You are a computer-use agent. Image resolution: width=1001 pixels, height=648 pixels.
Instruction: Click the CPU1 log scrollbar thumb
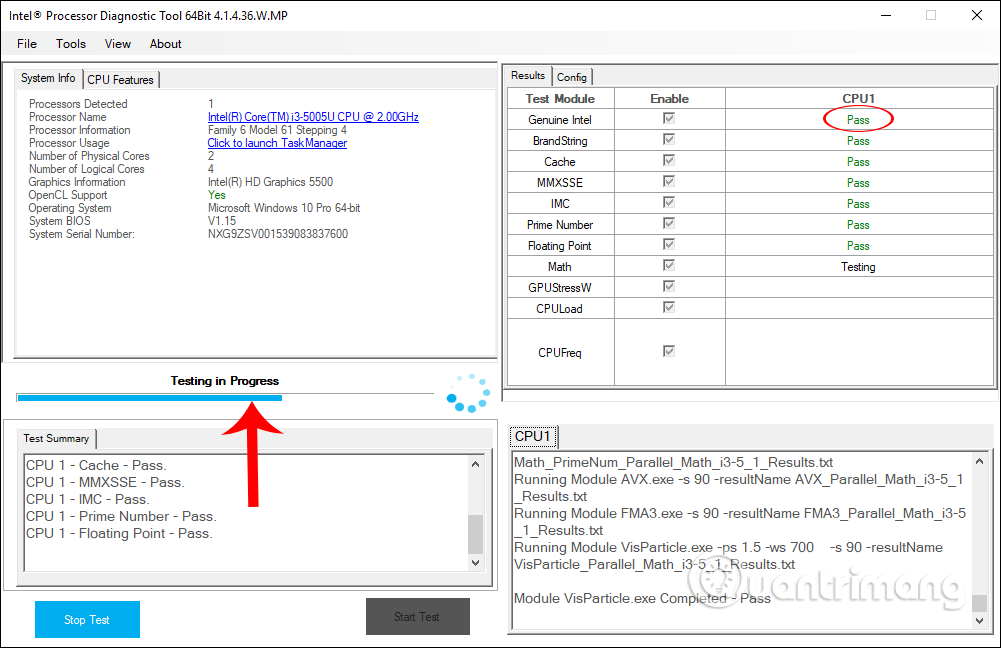tap(979, 603)
